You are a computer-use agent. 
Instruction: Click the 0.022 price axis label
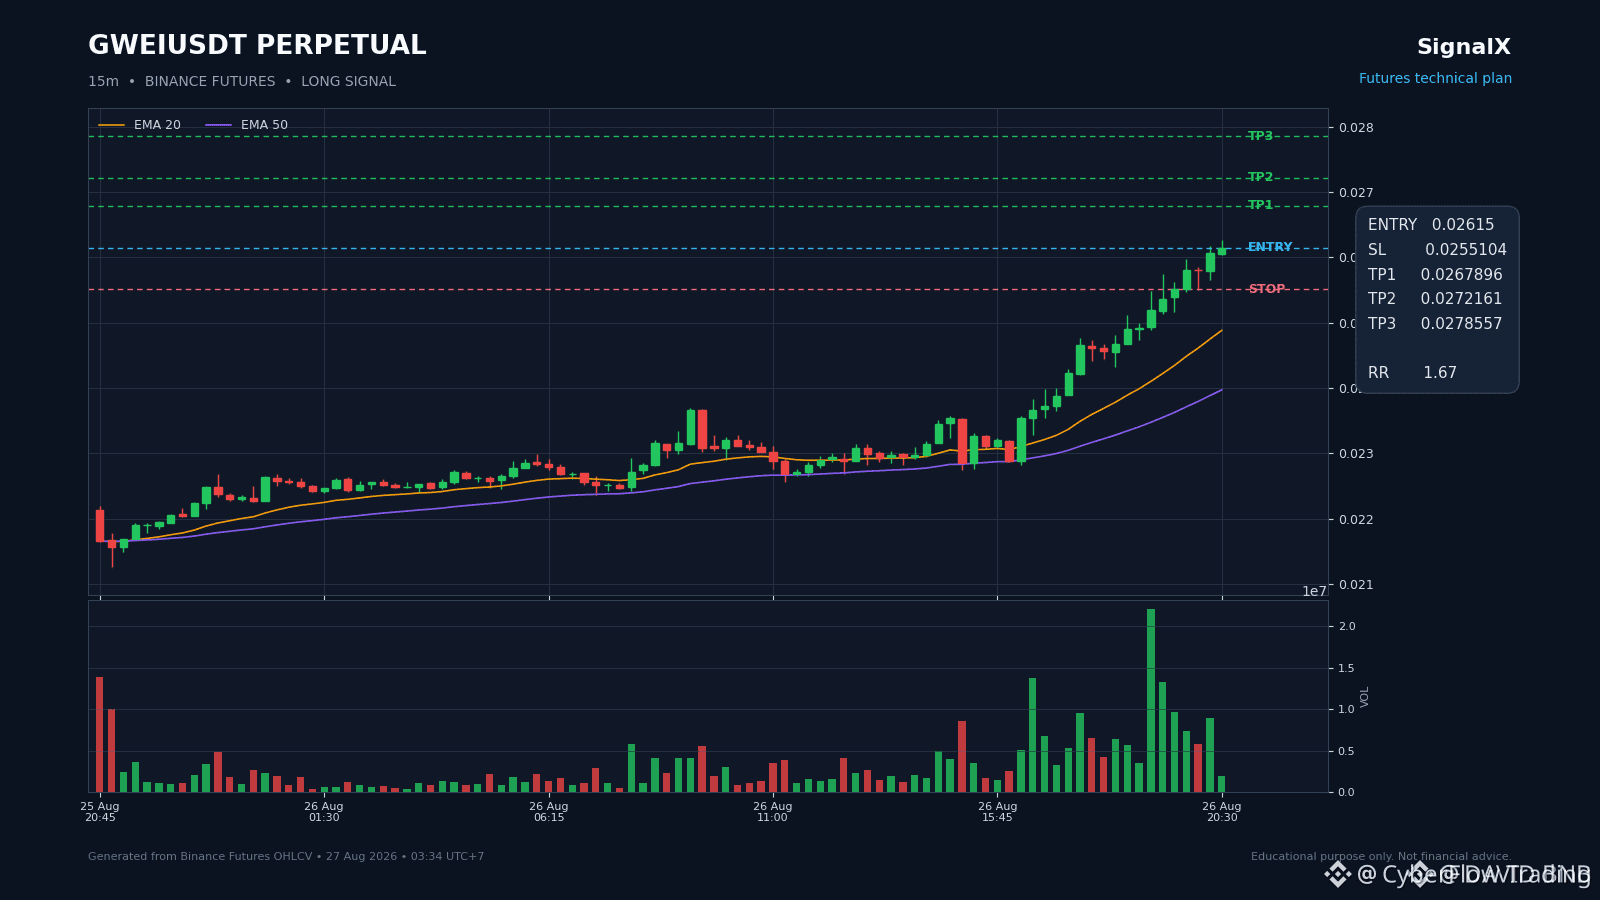[x=1356, y=520]
